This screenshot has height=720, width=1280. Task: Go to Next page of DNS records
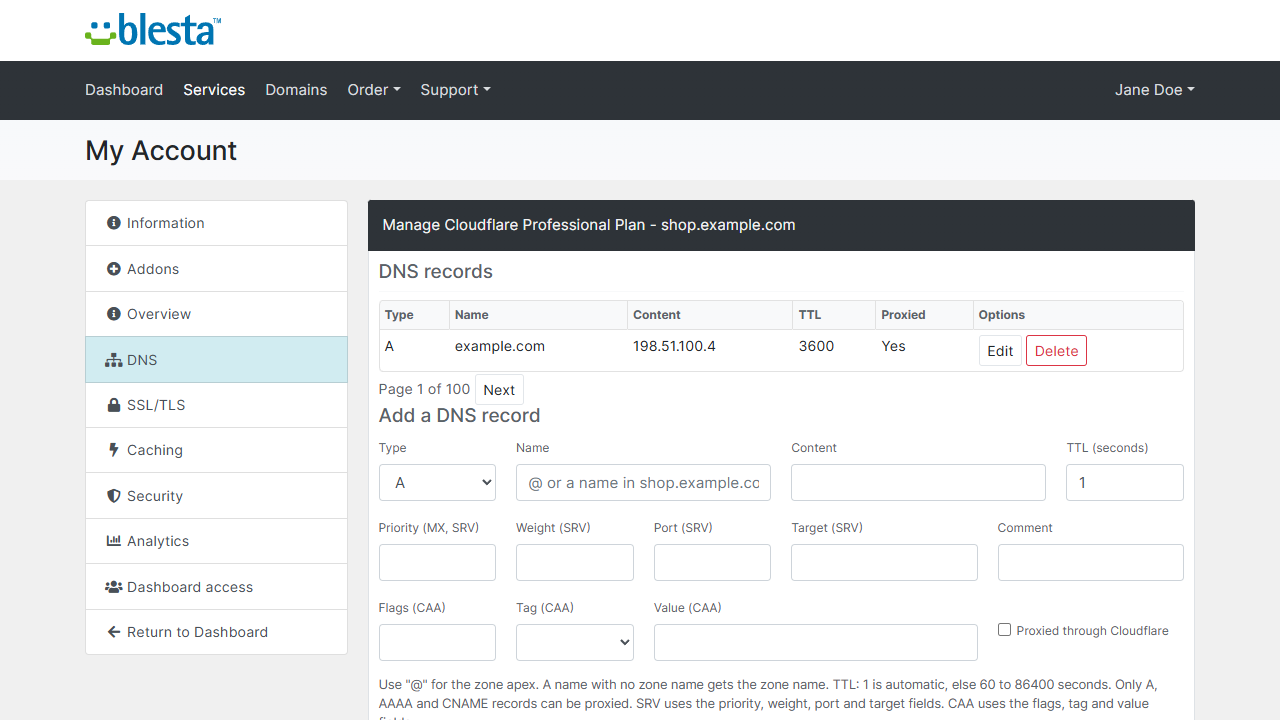pyautogui.click(x=499, y=390)
